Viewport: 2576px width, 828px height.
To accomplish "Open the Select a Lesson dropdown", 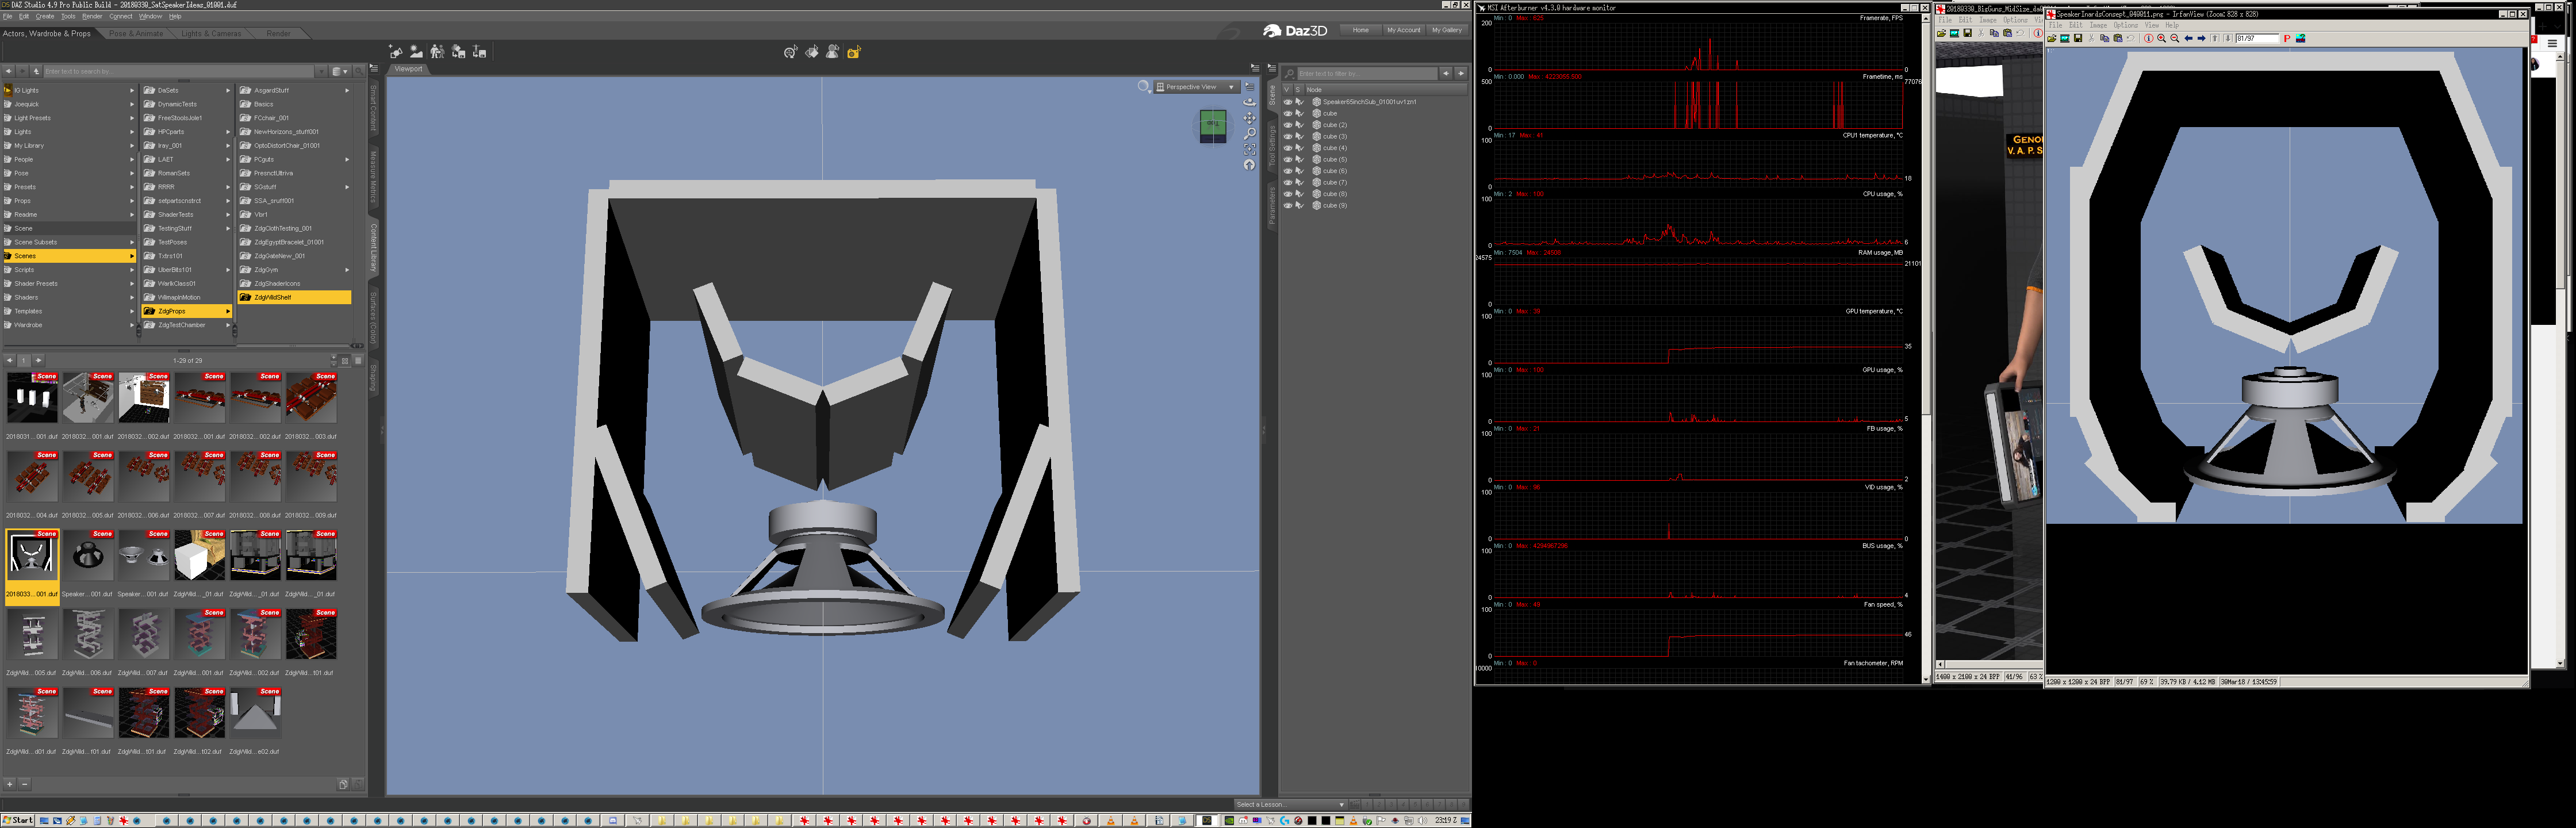I will coord(1290,804).
